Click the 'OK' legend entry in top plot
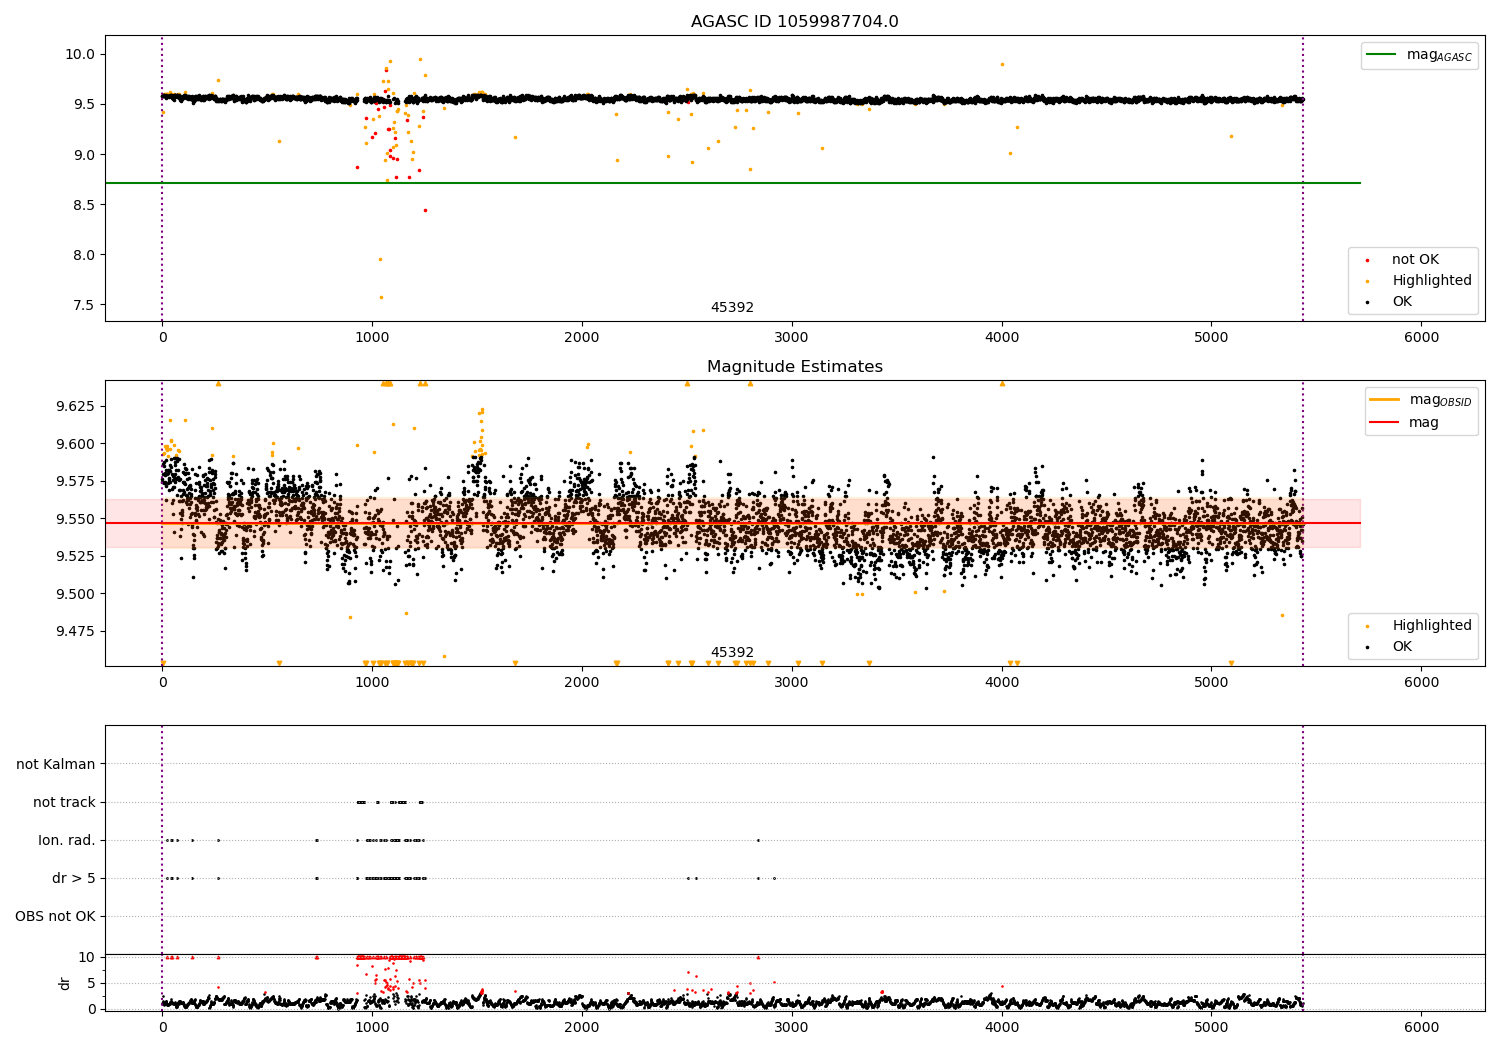The image size is (1500, 1050). pyautogui.click(x=1402, y=302)
